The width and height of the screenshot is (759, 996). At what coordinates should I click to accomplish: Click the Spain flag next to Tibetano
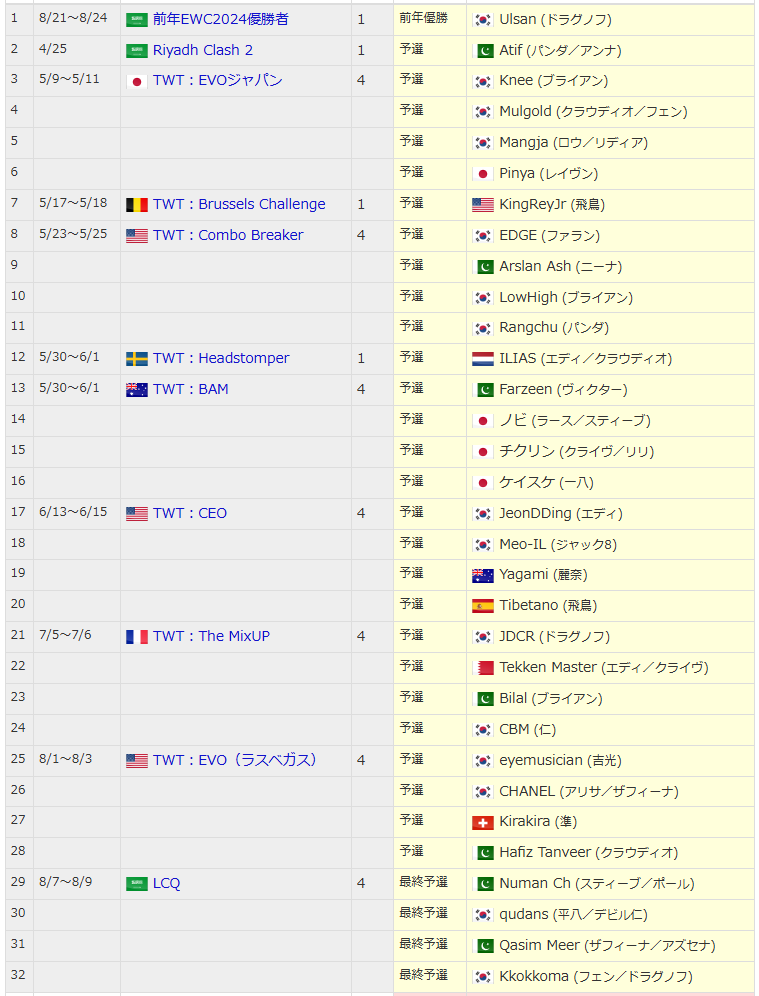coord(483,606)
